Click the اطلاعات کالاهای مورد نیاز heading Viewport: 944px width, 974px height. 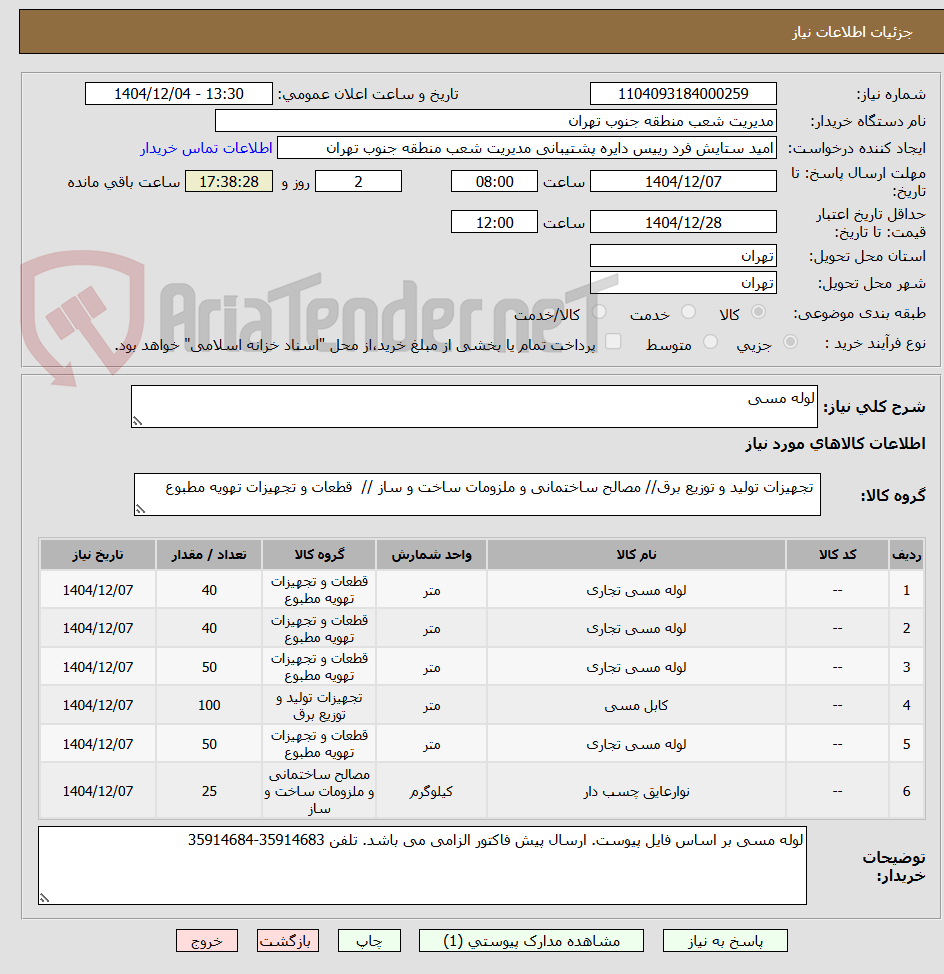pyautogui.click(x=835, y=444)
